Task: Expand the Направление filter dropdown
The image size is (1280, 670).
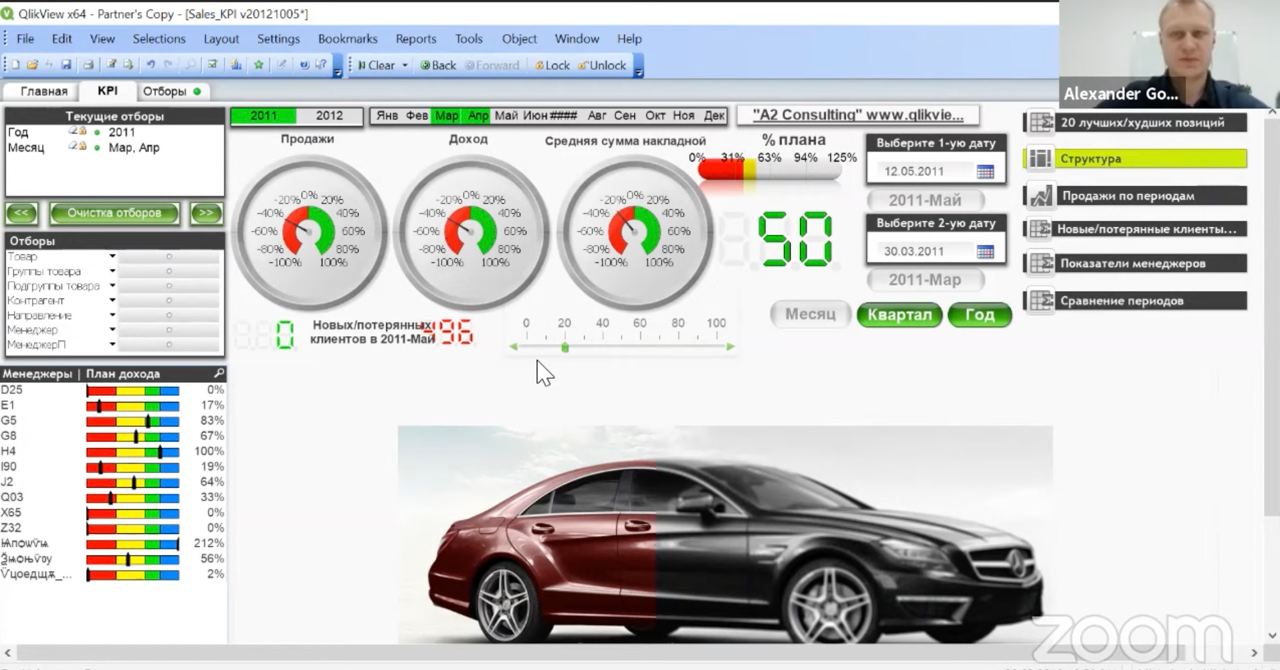Action: [x=112, y=315]
